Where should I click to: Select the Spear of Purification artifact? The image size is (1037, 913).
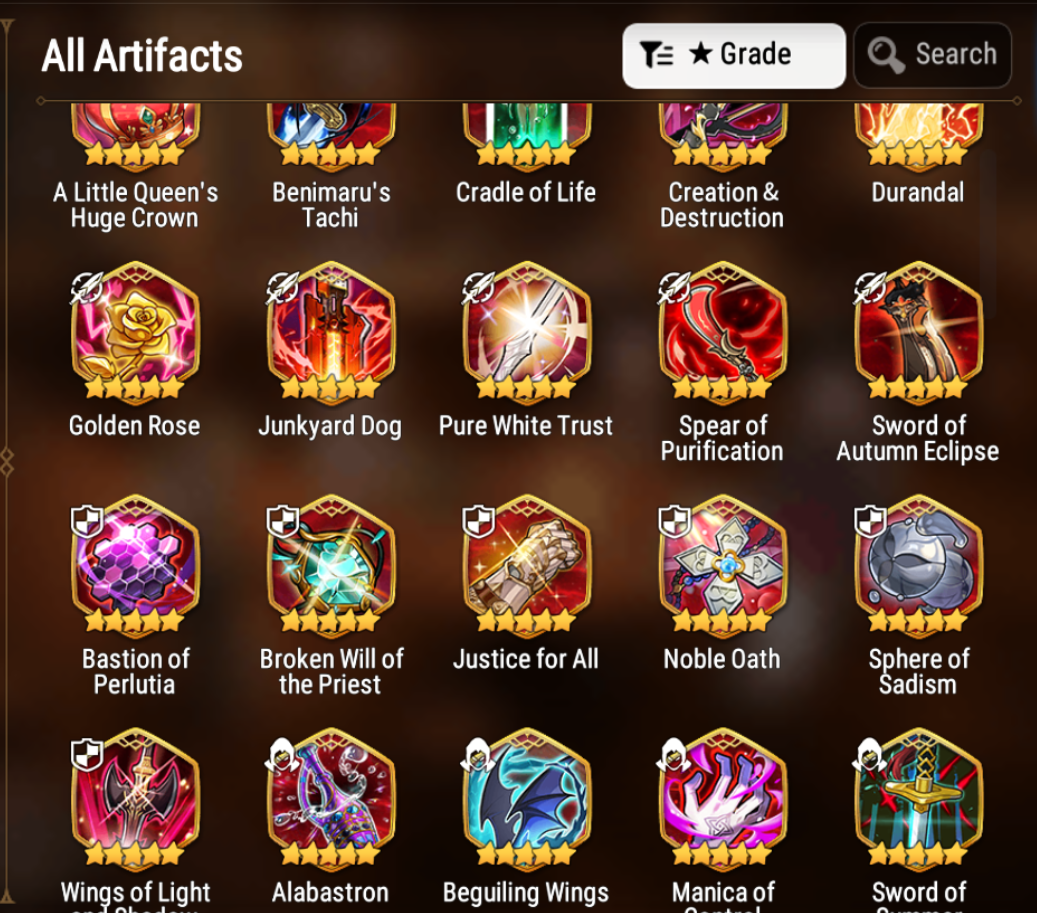click(x=722, y=333)
